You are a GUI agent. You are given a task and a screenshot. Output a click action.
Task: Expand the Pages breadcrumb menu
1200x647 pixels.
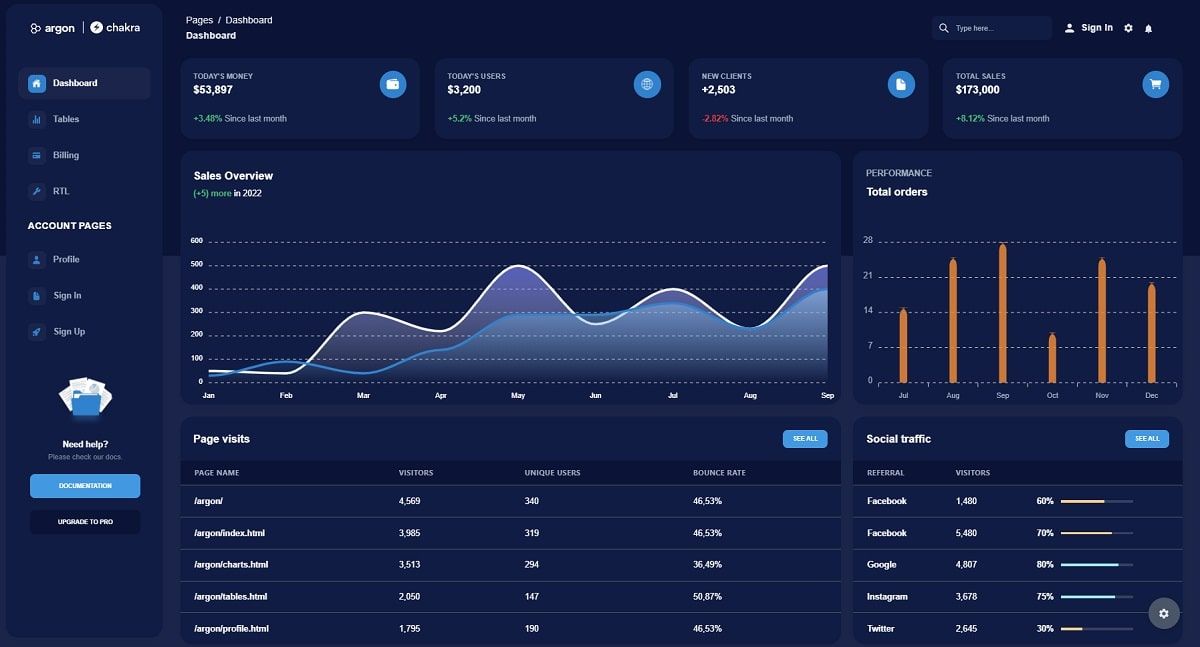(x=199, y=19)
